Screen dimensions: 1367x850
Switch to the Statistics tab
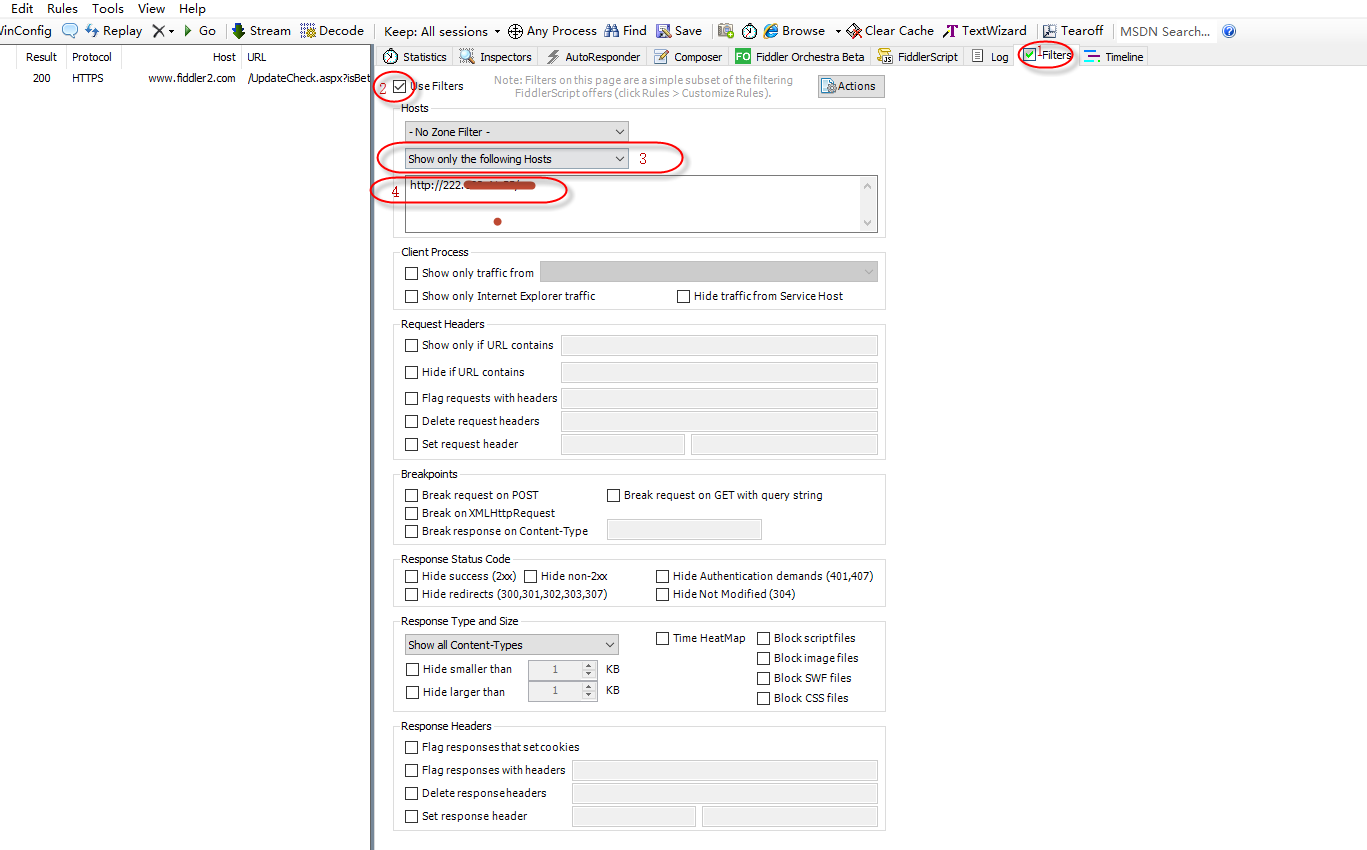[415, 57]
